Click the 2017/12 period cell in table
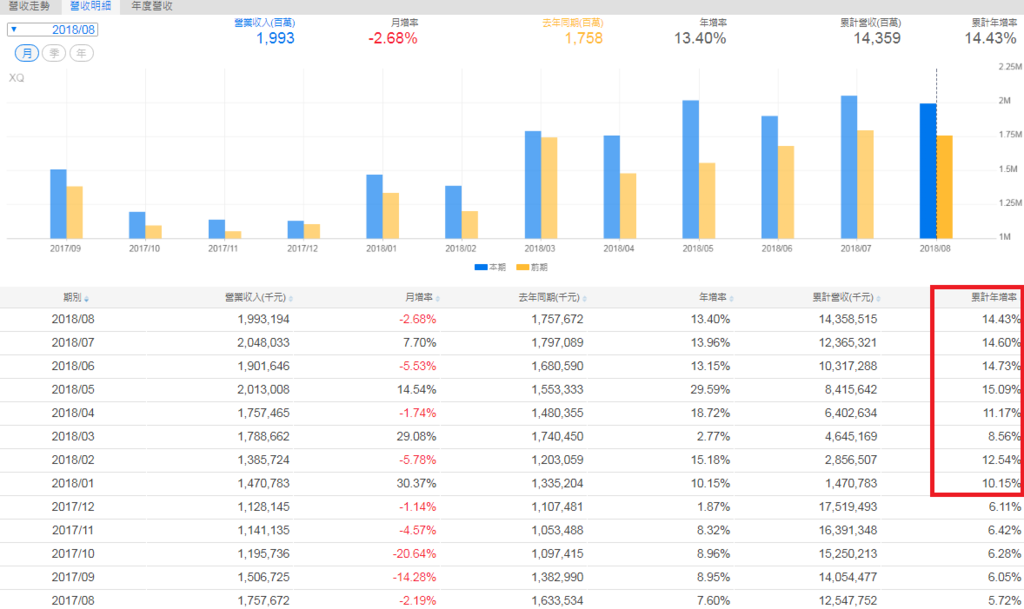 point(73,507)
